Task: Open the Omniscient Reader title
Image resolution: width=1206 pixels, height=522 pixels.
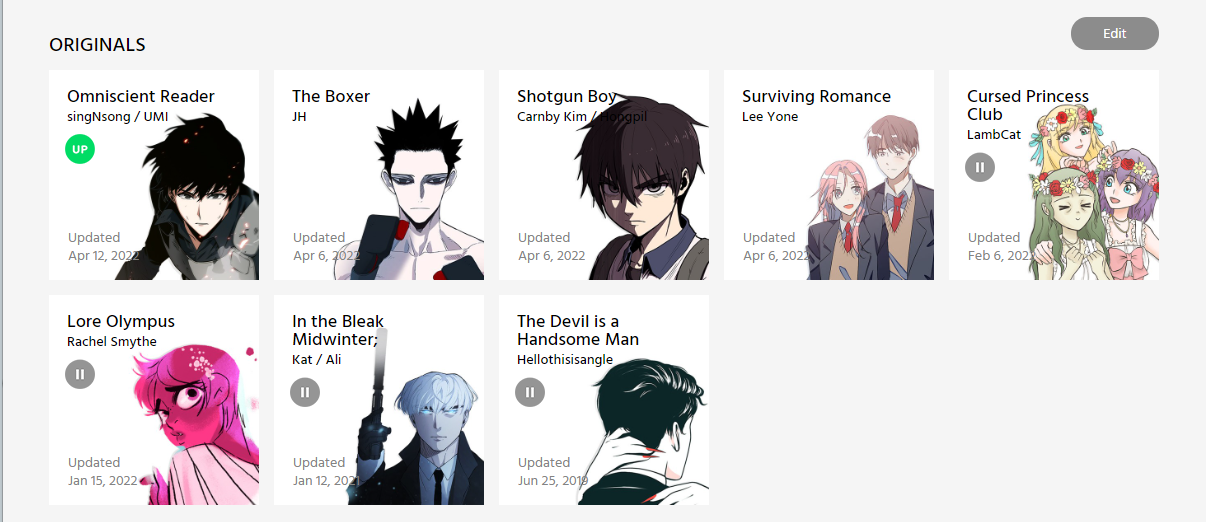Action: [x=141, y=97]
